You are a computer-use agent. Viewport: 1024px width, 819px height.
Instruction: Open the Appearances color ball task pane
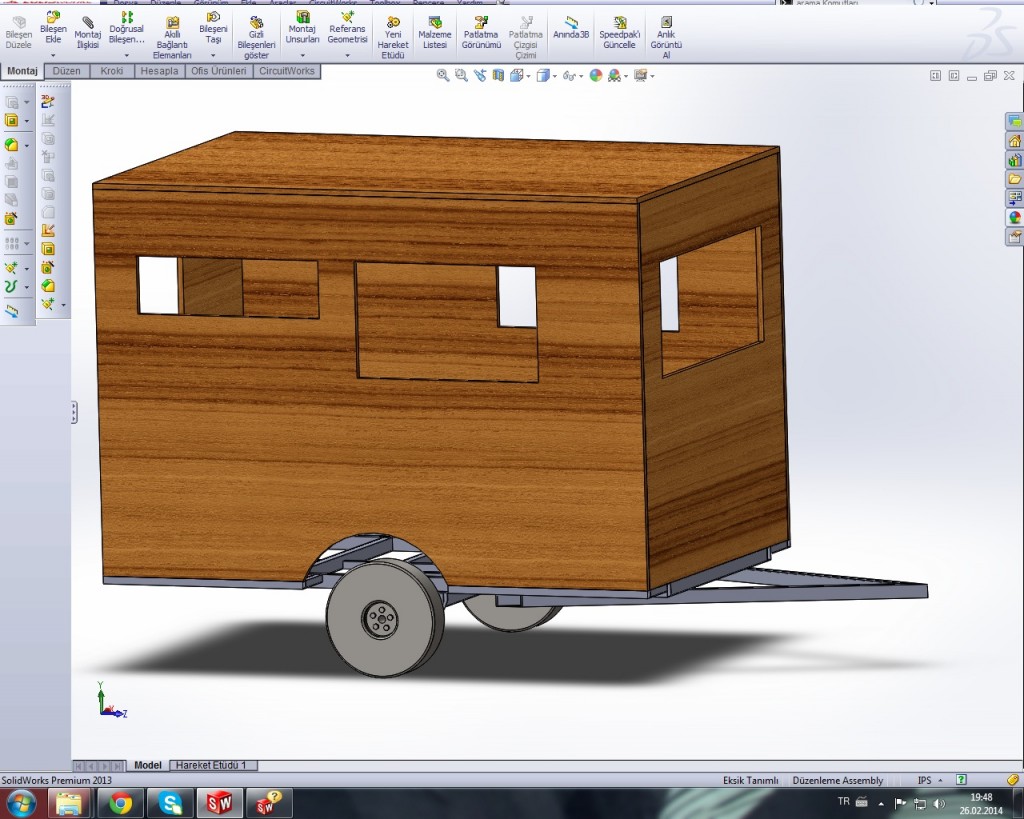tap(1014, 217)
